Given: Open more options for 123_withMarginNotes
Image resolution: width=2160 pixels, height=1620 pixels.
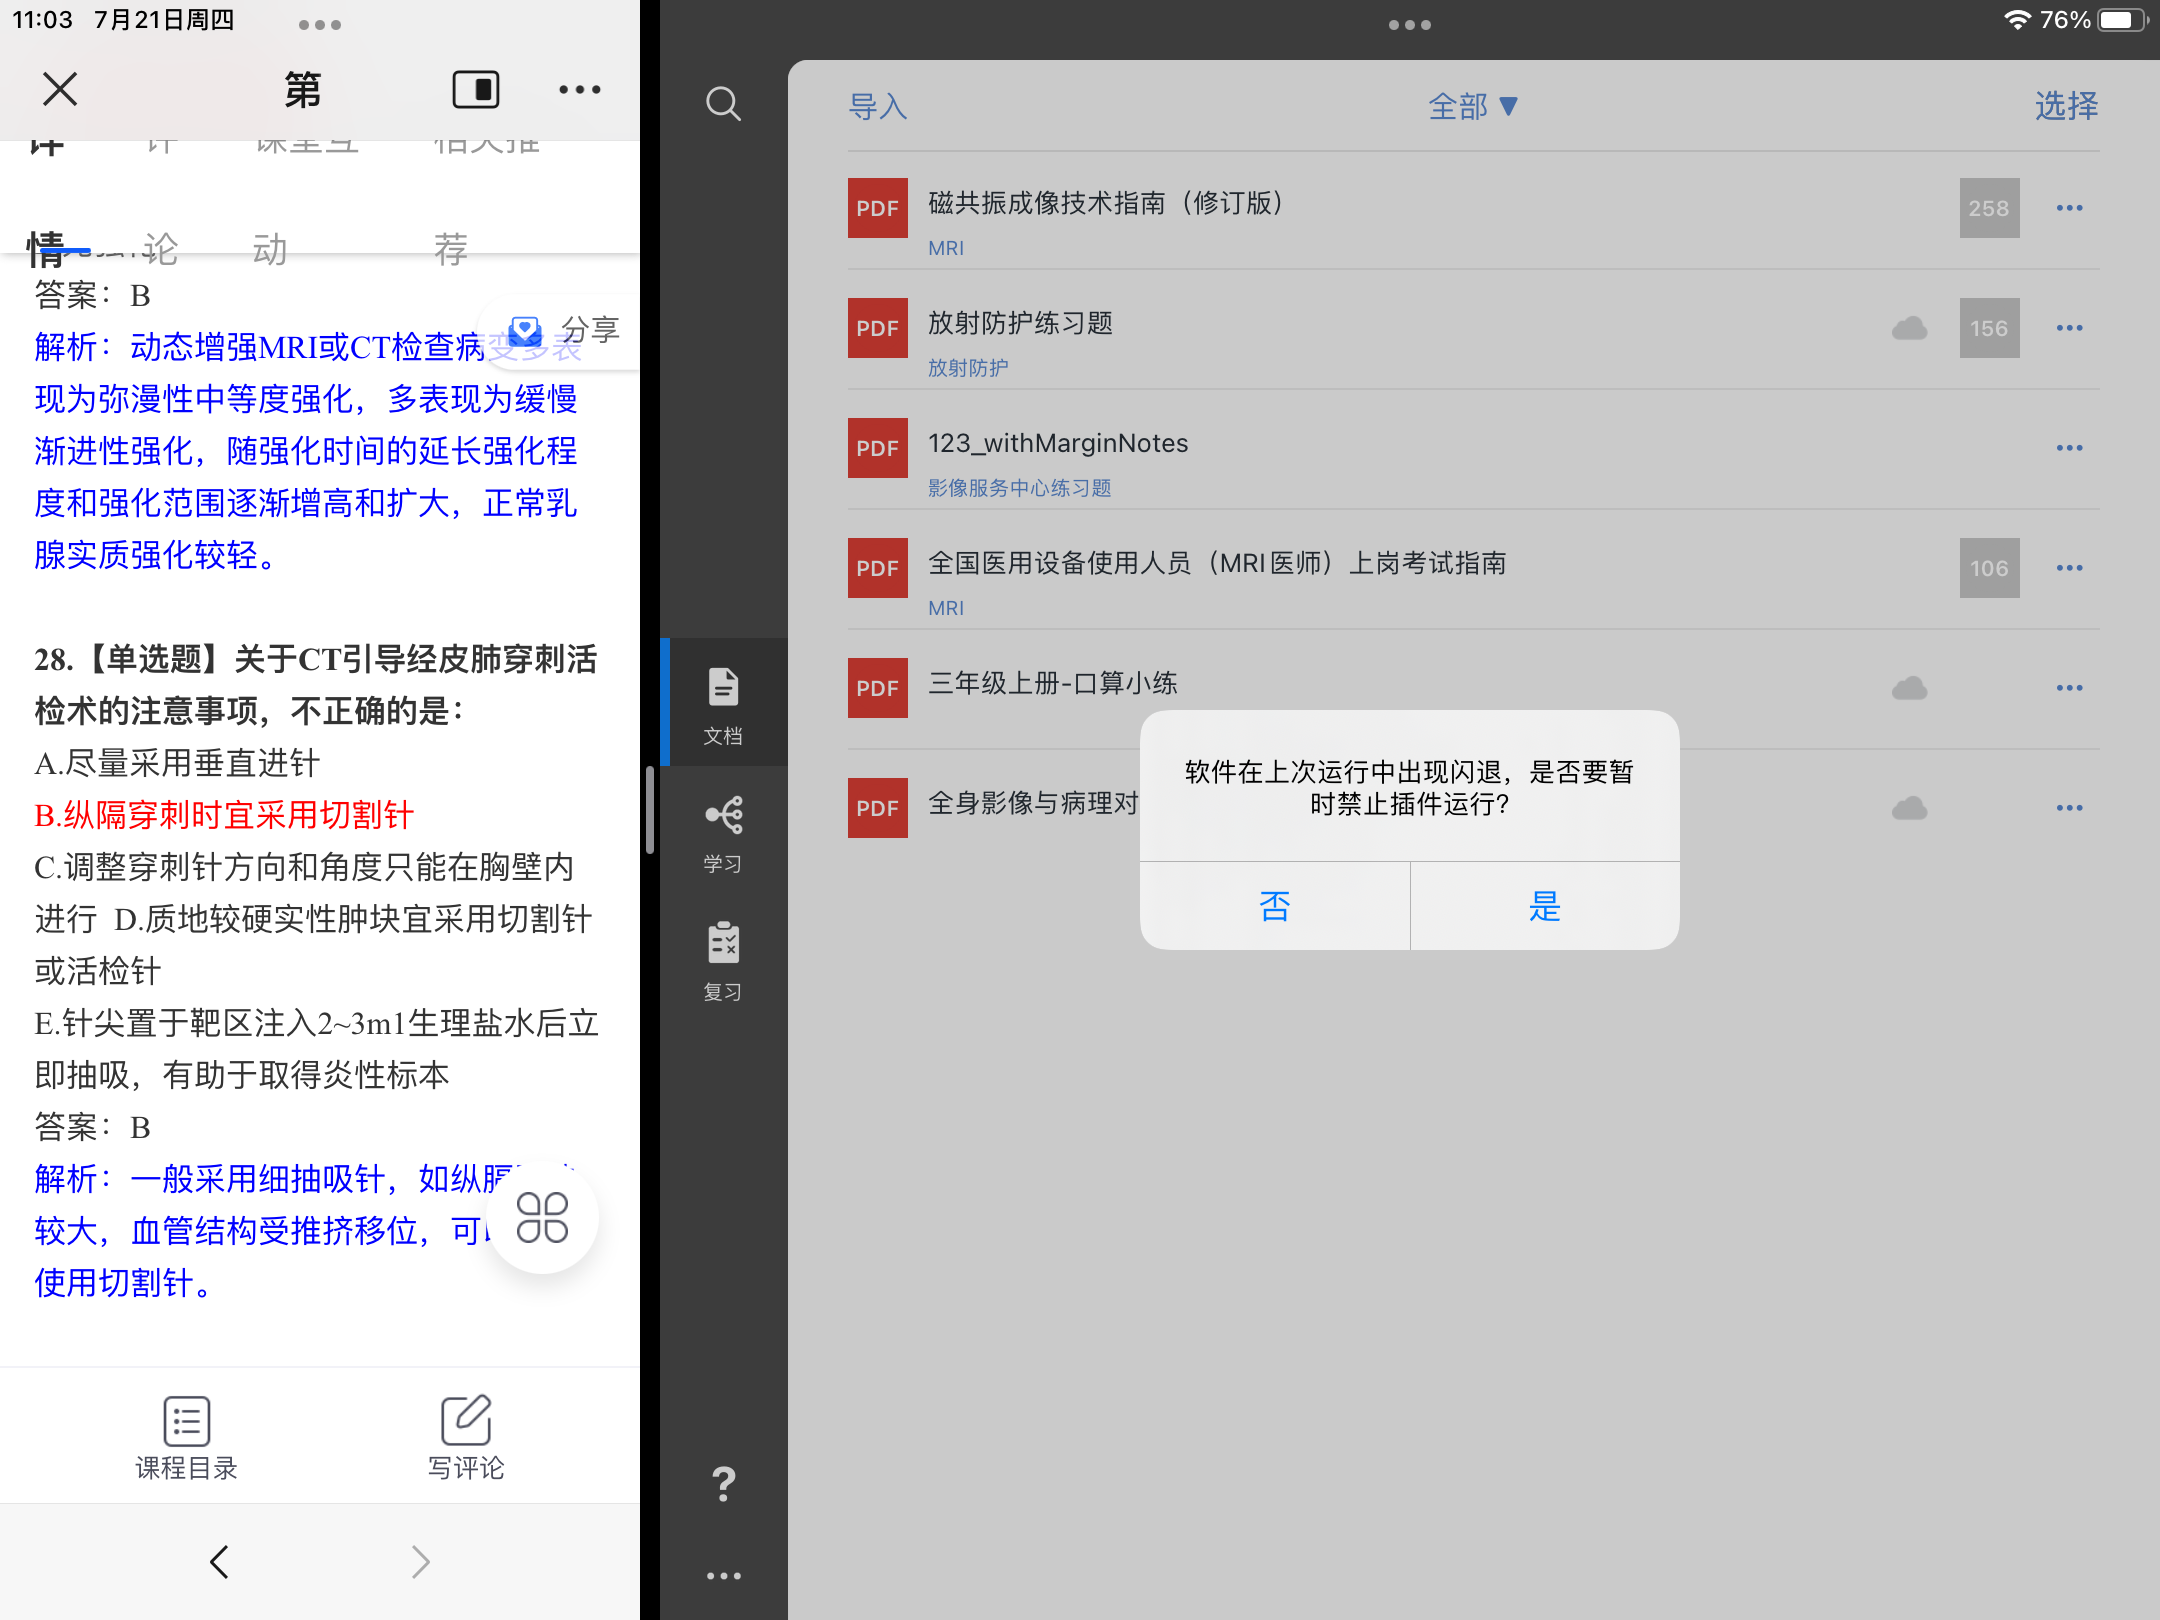Looking at the screenshot, I should (x=2069, y=448).
